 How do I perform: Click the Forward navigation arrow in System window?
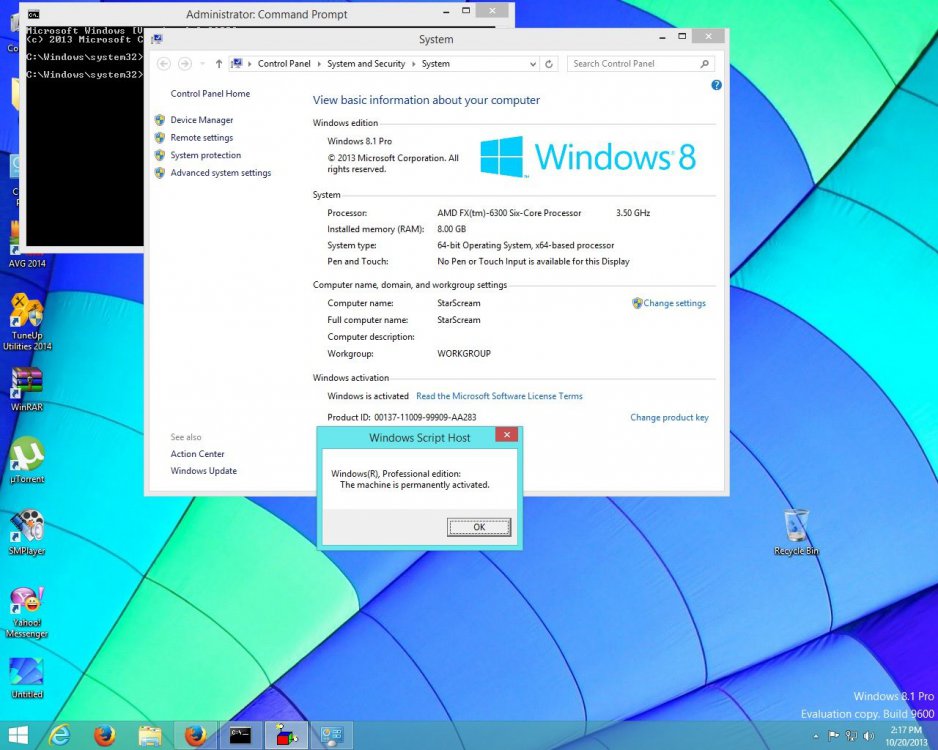click(x=185, y=63)
